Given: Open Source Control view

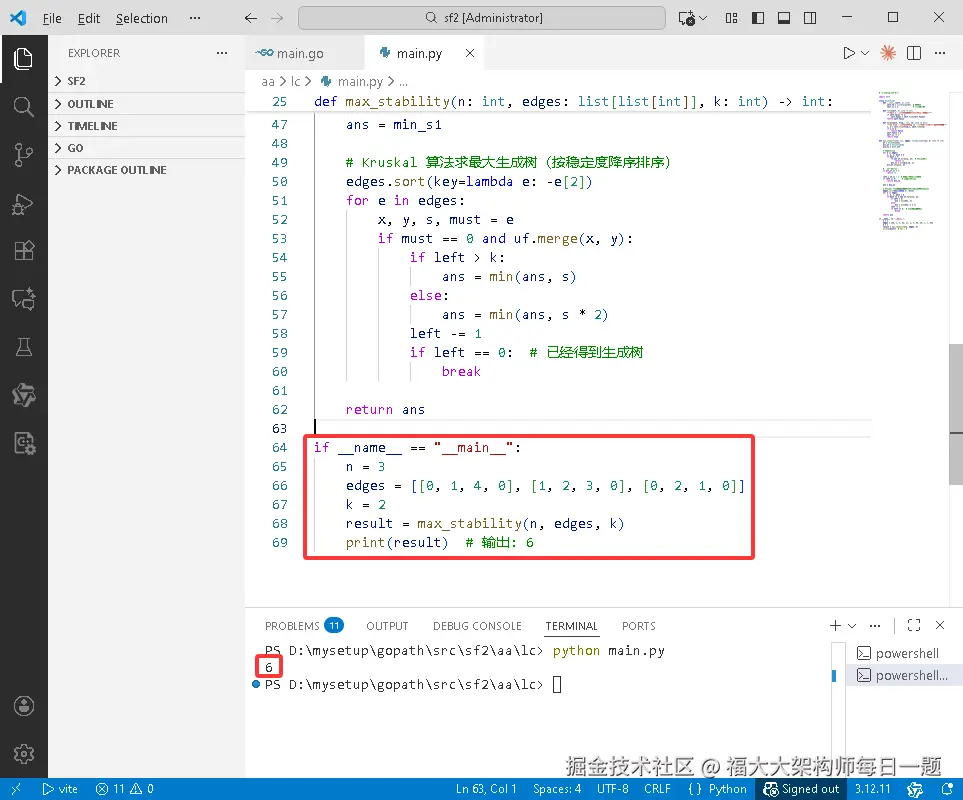Looking at the screenshot, I should (23, 155).
